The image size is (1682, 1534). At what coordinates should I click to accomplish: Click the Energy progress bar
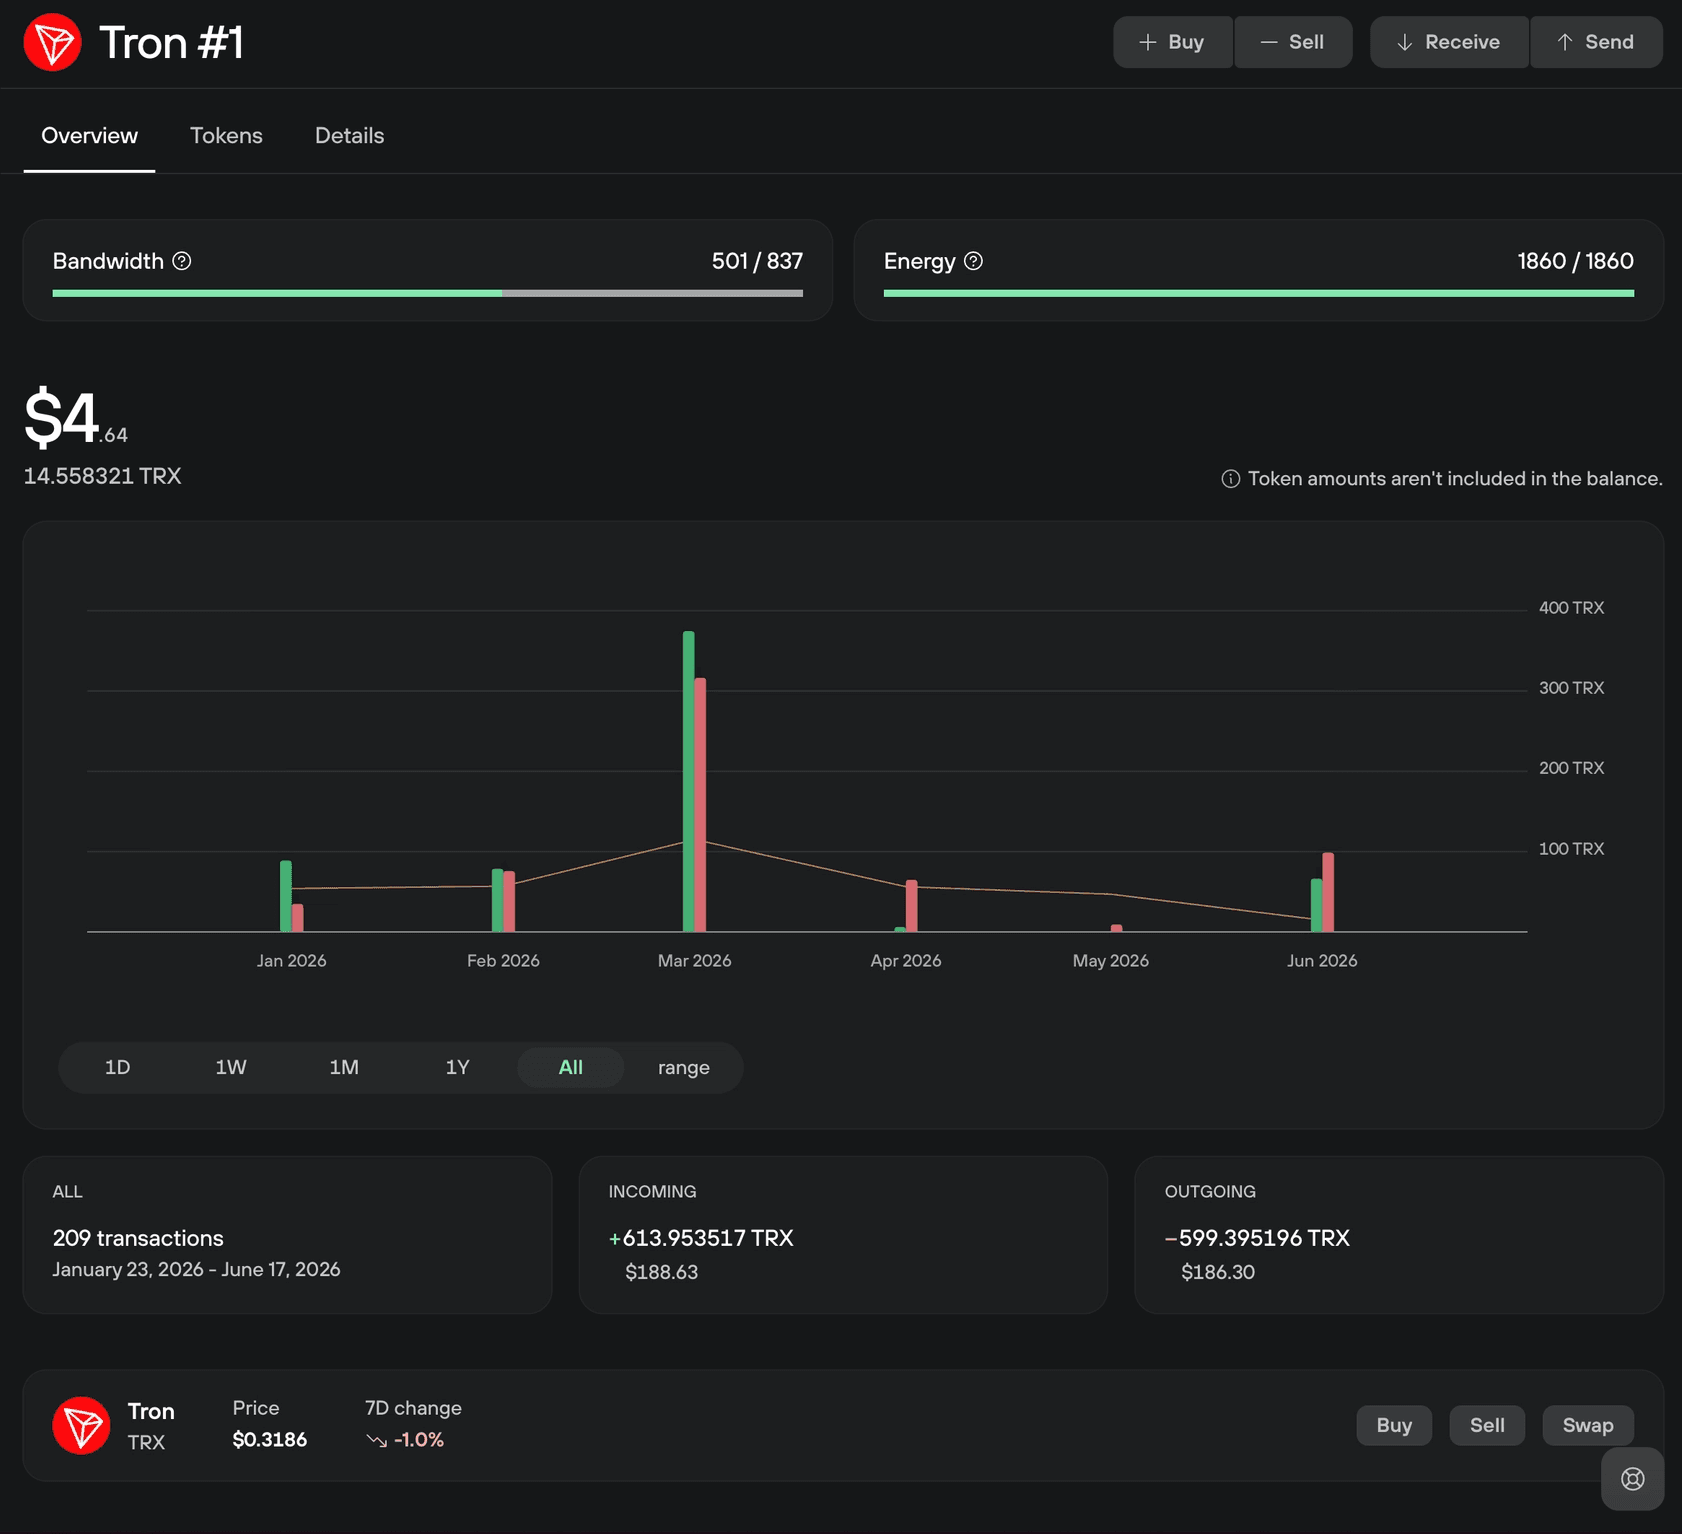(x=1259, y=293)
